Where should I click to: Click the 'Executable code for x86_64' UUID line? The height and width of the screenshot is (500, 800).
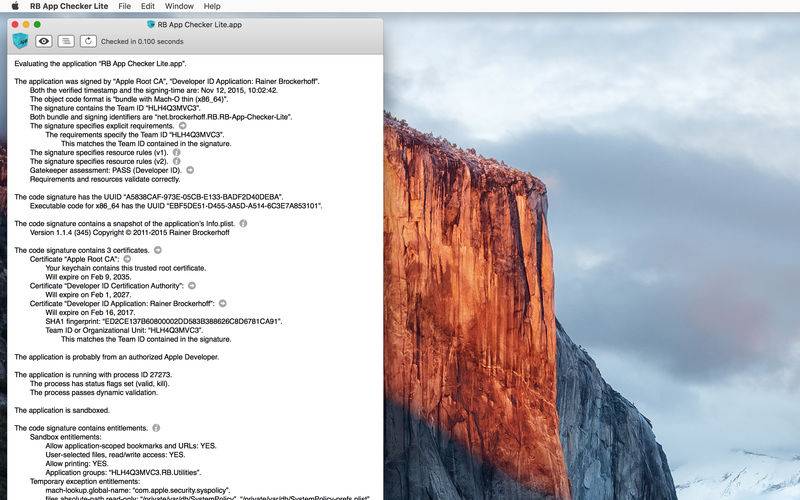176,206
